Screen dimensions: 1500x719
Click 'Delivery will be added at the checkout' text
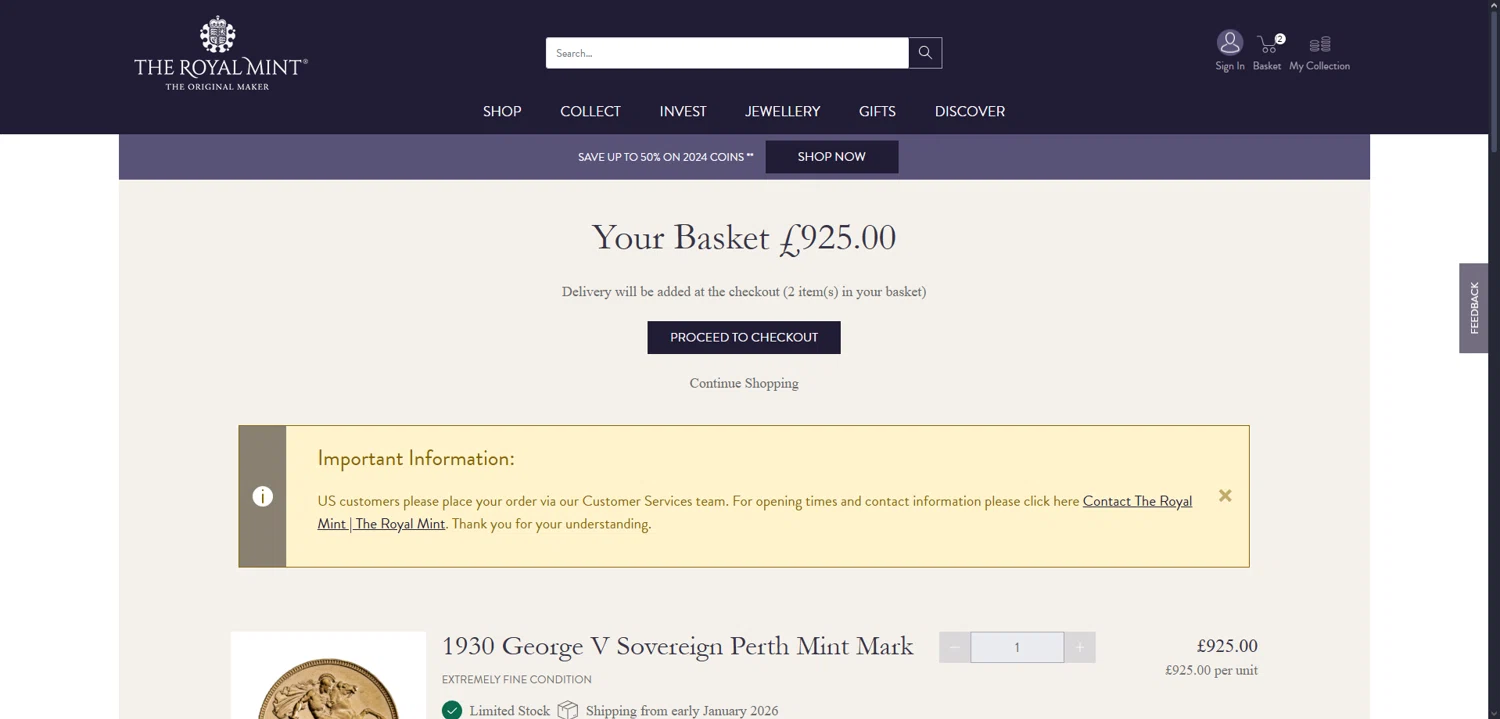670,292
